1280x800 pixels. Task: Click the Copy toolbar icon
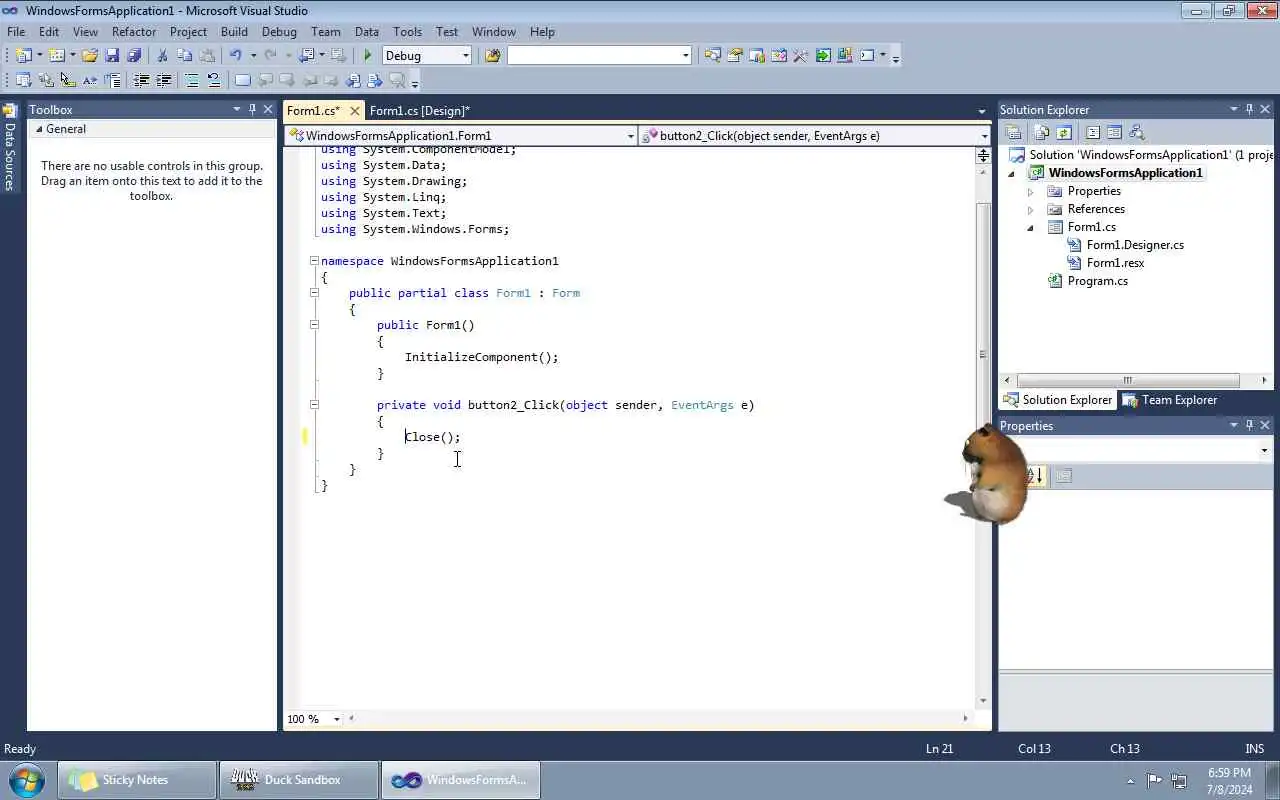pyautogui.click(x=185, y=56)
